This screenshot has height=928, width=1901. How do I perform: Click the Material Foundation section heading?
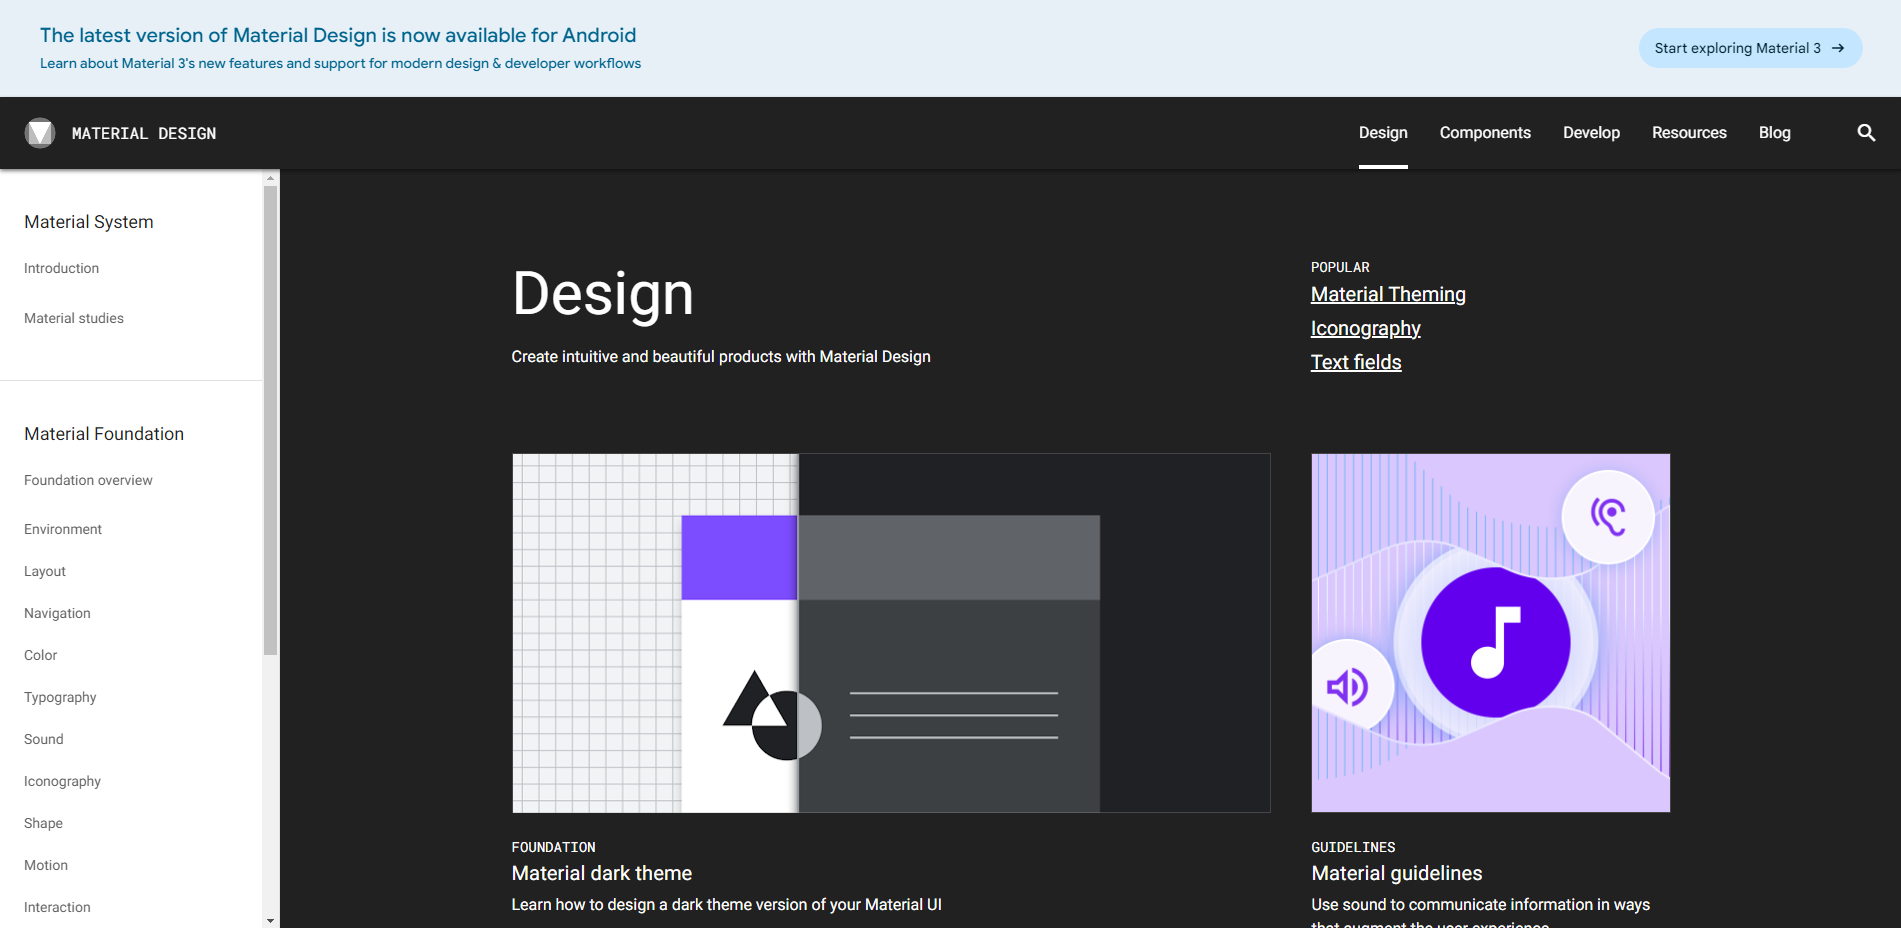104,434
